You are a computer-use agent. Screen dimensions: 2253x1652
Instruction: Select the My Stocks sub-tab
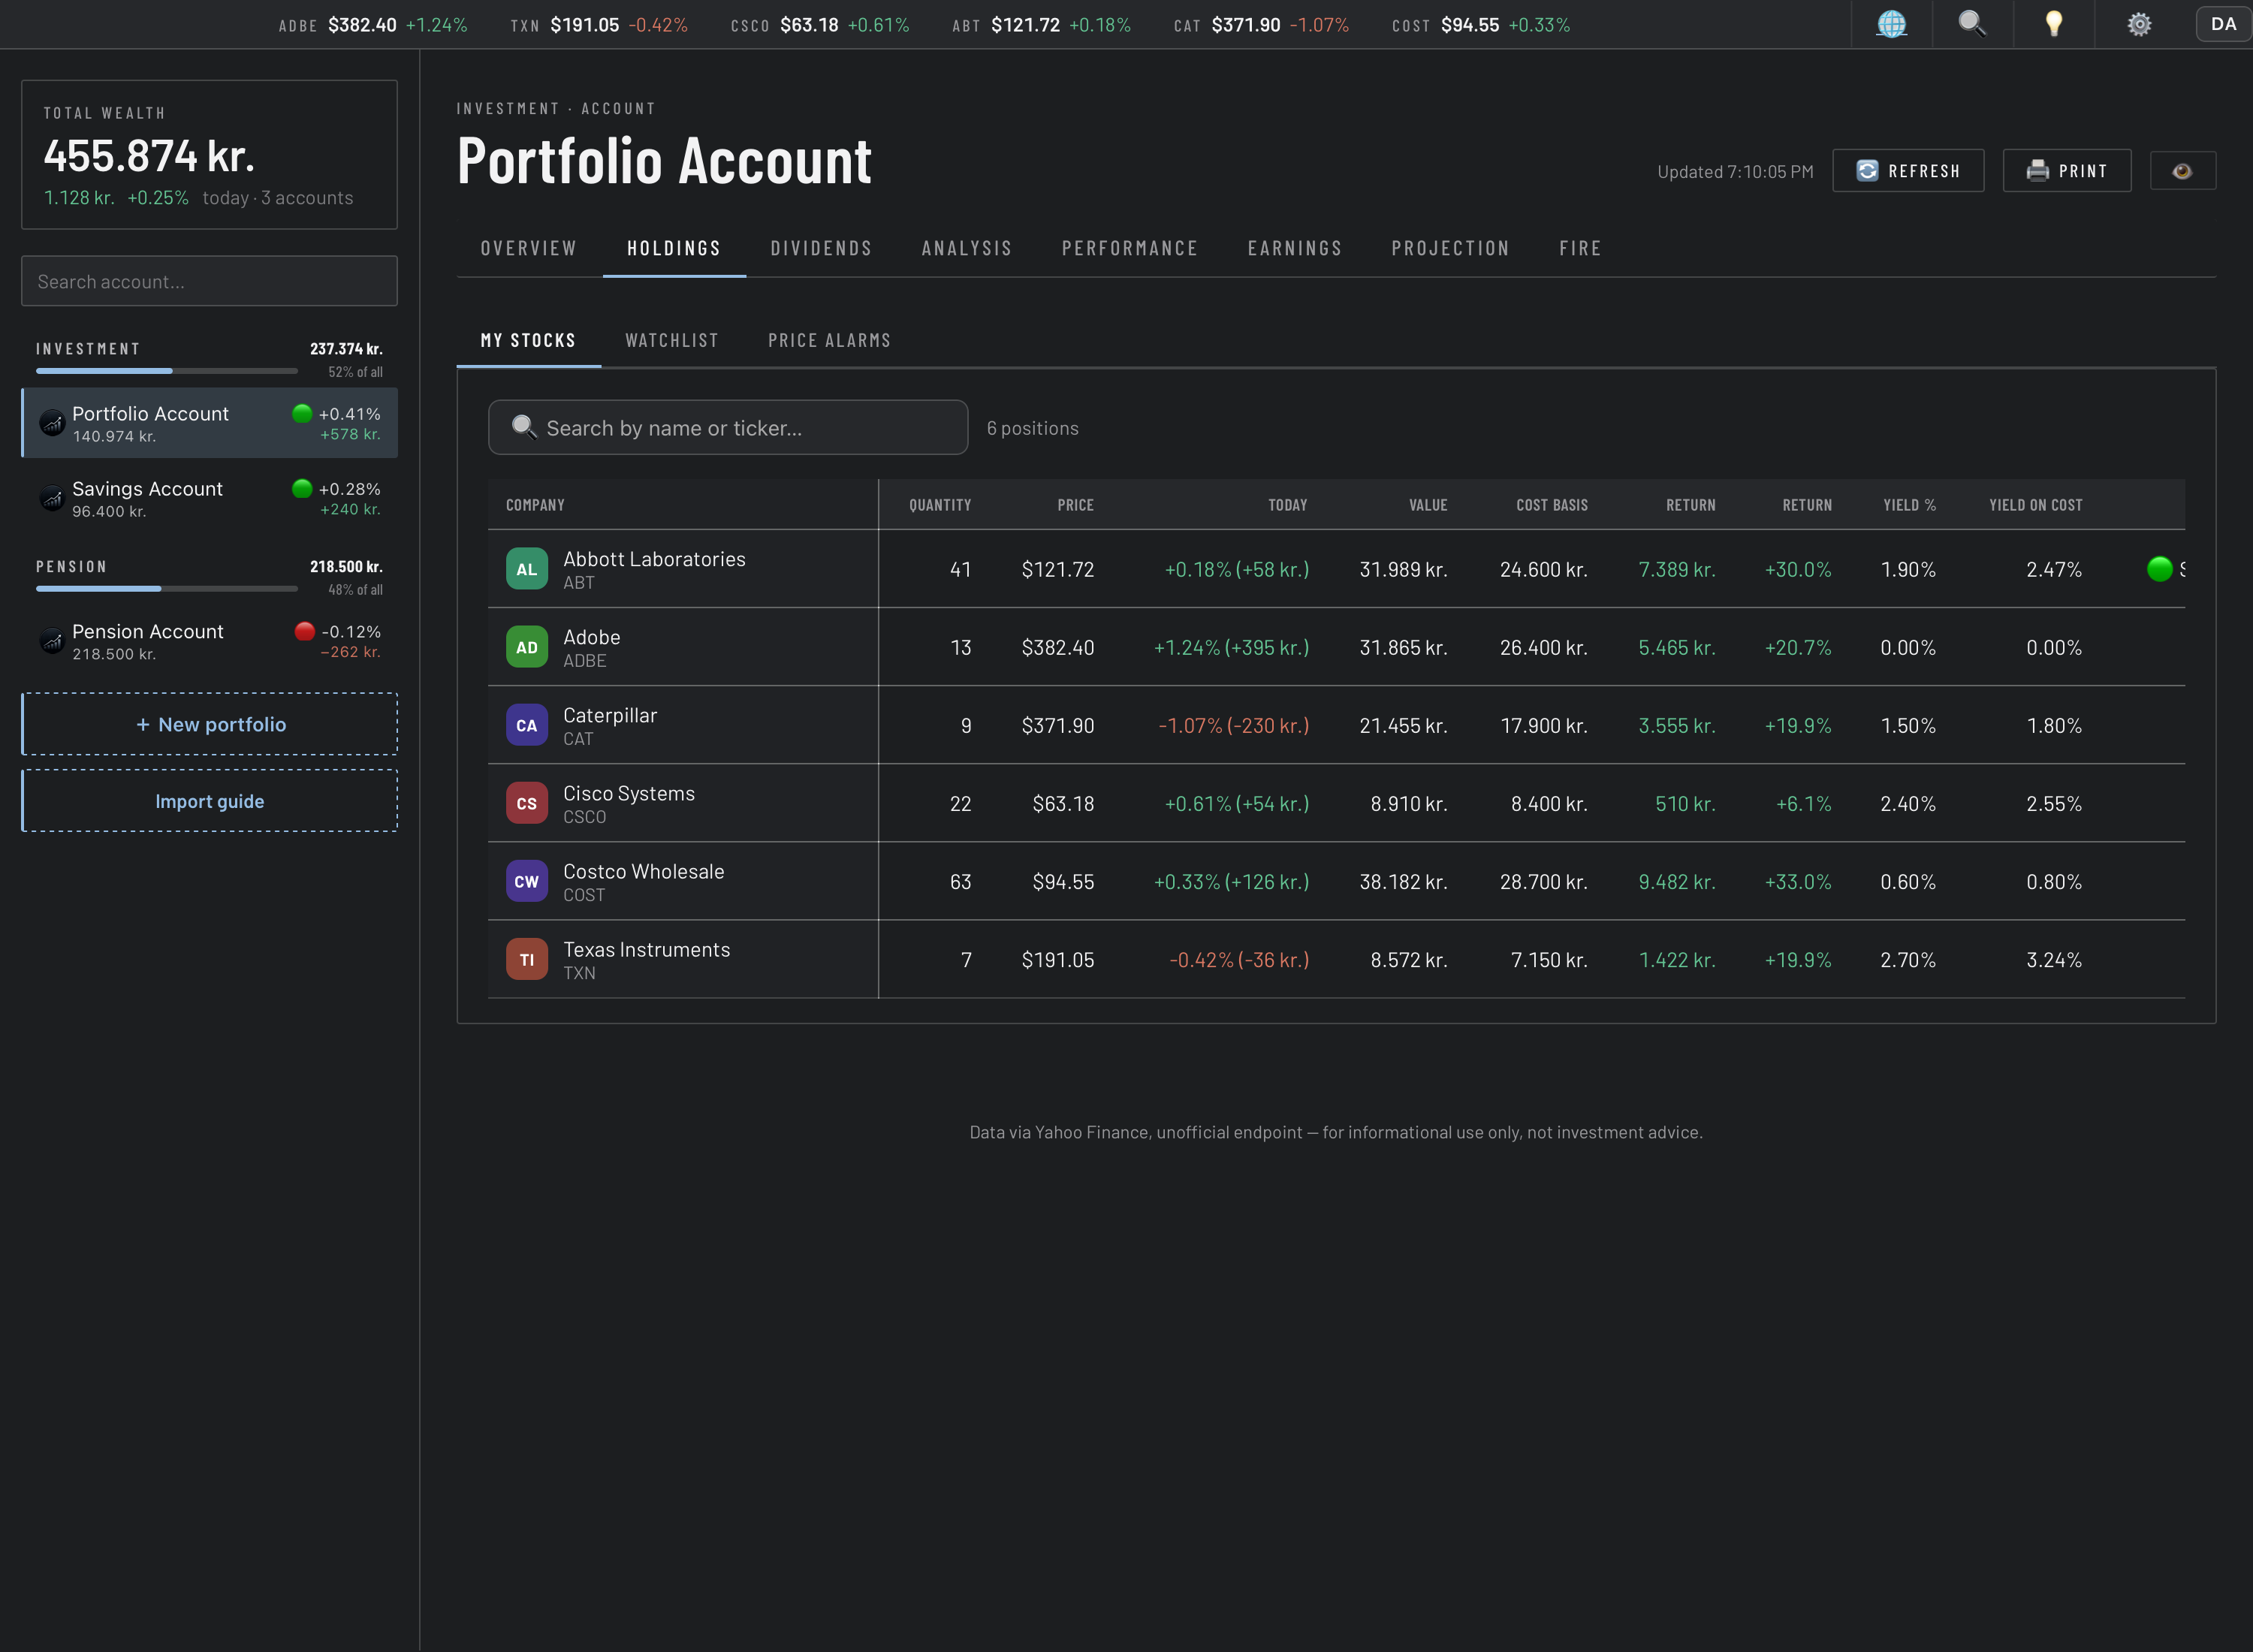pos(529,340)
